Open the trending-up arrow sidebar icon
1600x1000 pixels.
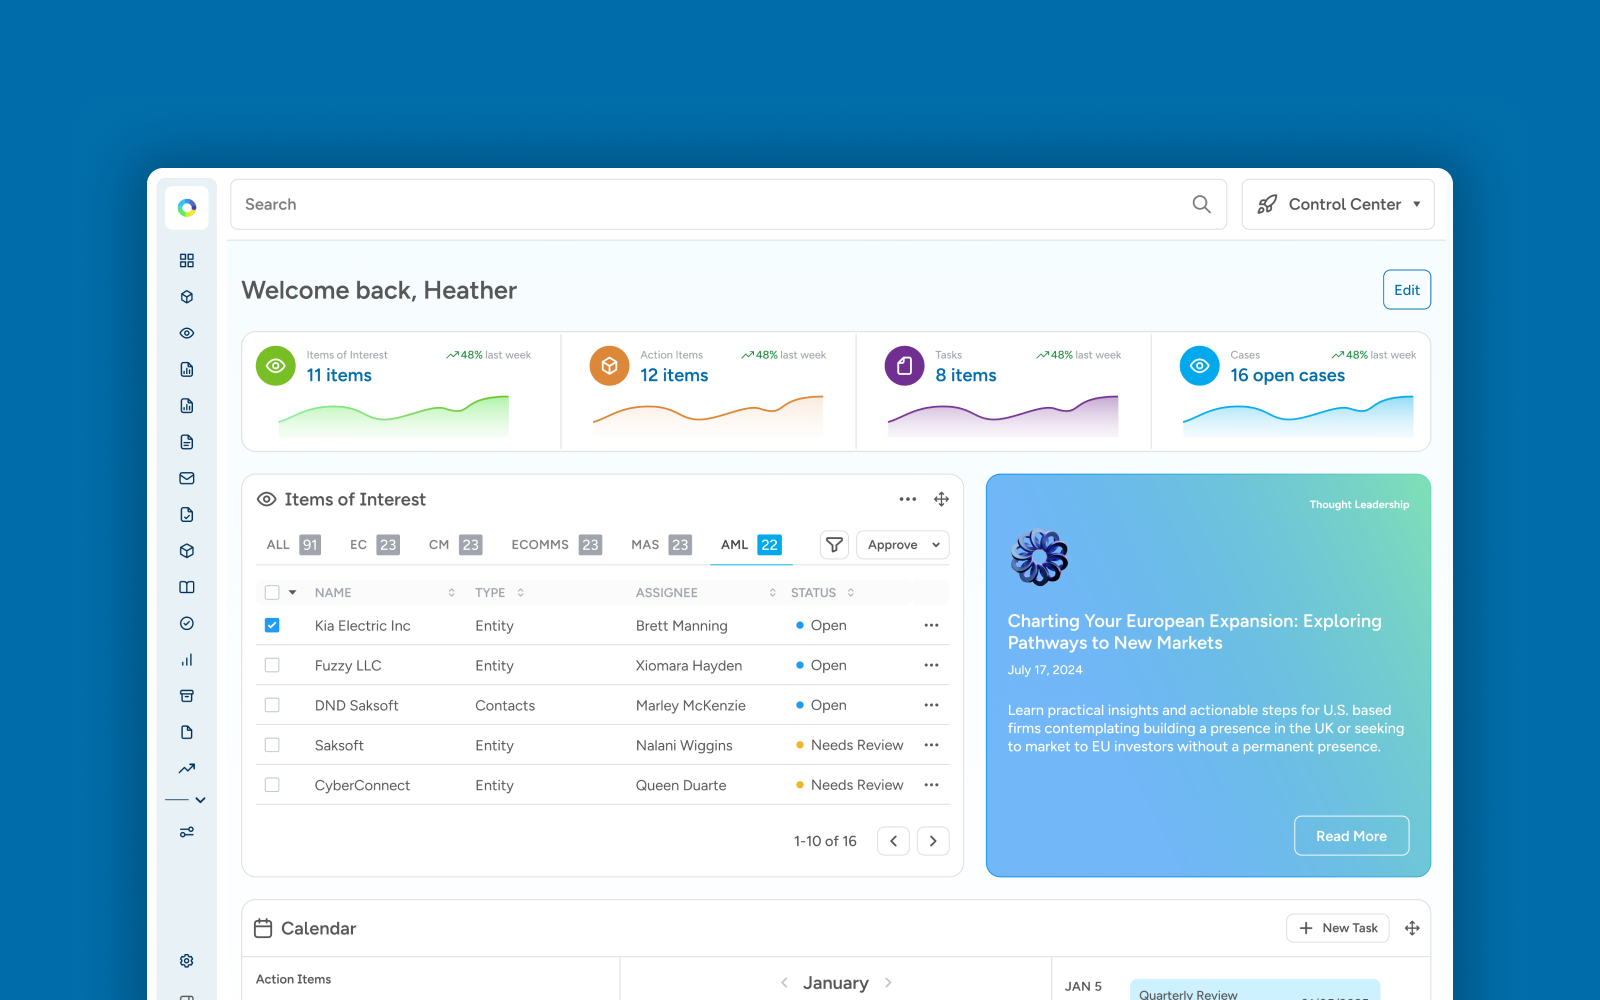(x=187, y=768)
